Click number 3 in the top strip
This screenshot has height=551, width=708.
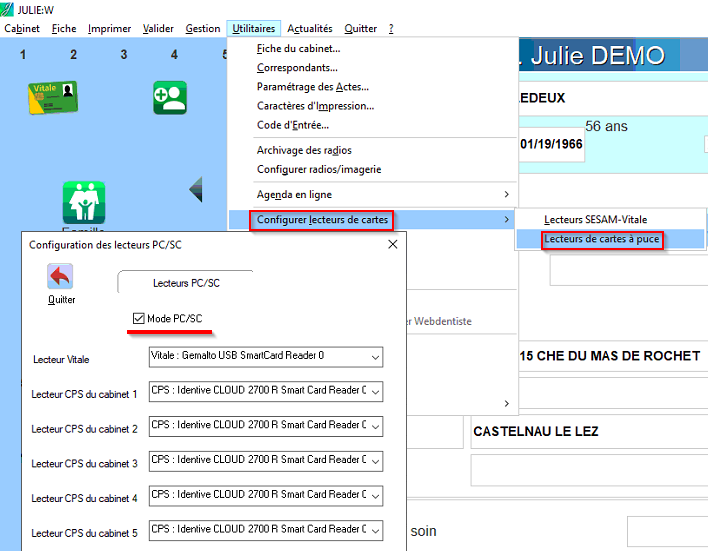click(x=124, y=55)
